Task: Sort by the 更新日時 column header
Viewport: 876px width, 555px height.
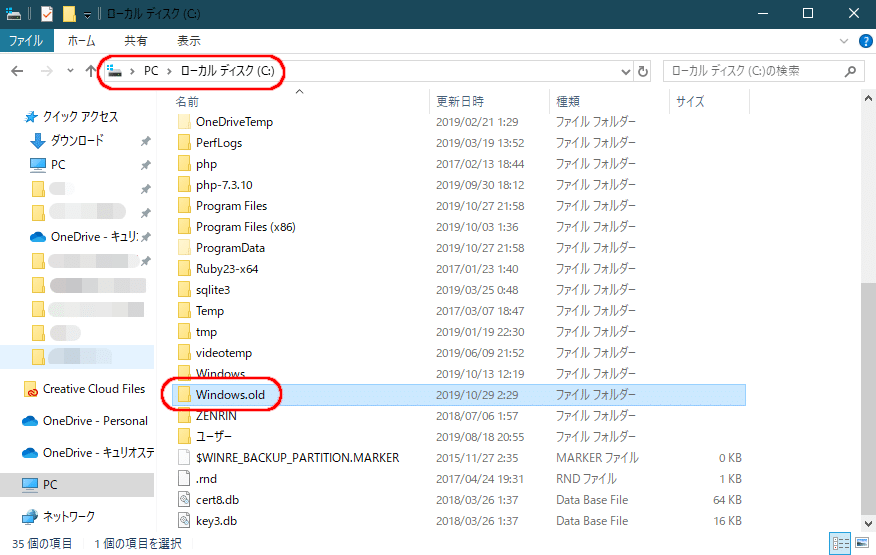Action: (x=460, y=101)
